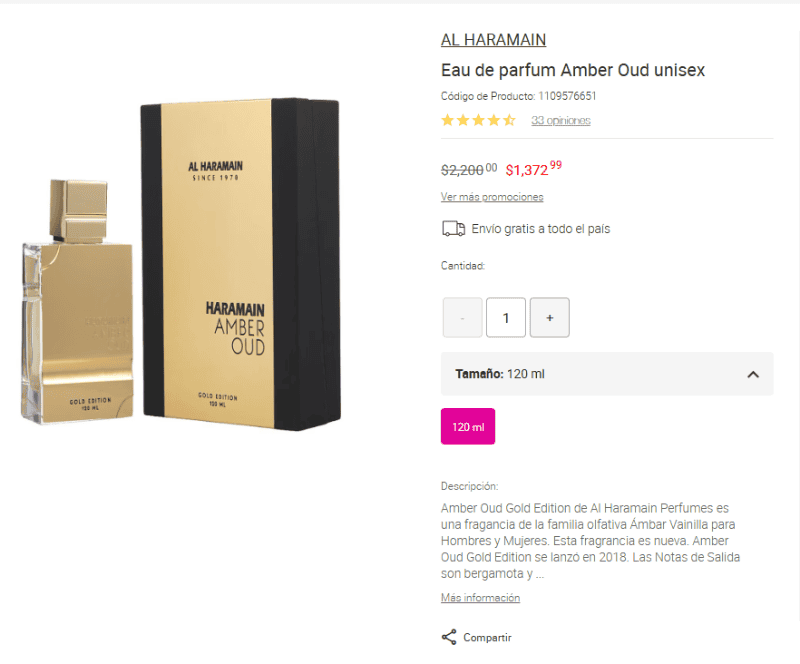
Task: Increase quantity with the plus button
Action: (x=549, y=317)
